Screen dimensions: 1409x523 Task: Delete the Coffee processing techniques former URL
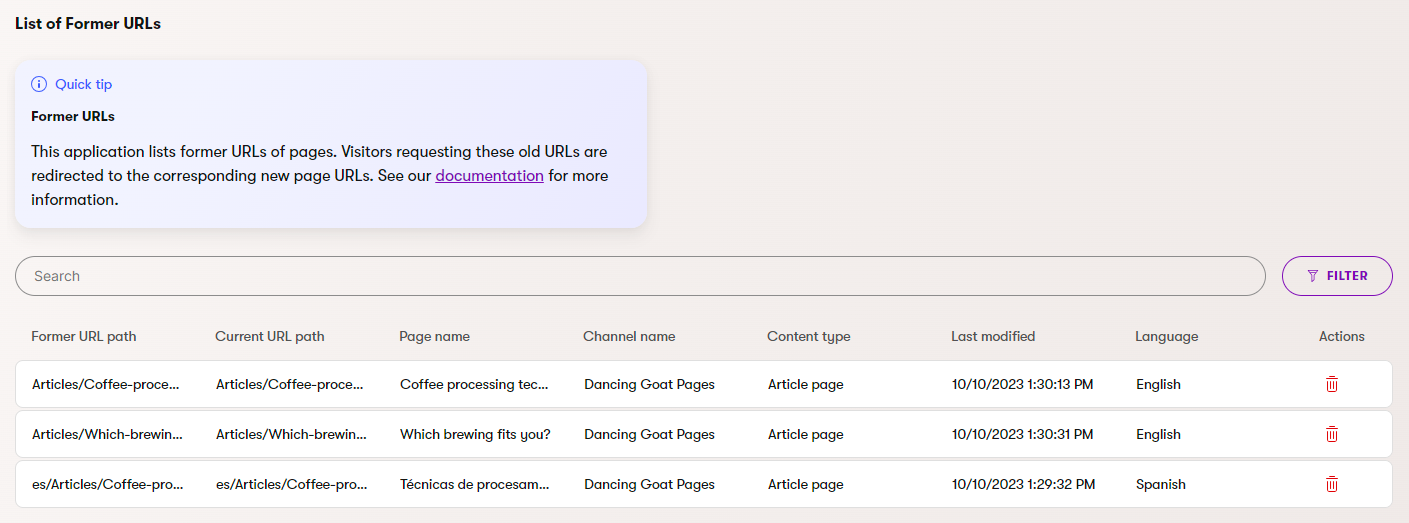(1331, 384)
